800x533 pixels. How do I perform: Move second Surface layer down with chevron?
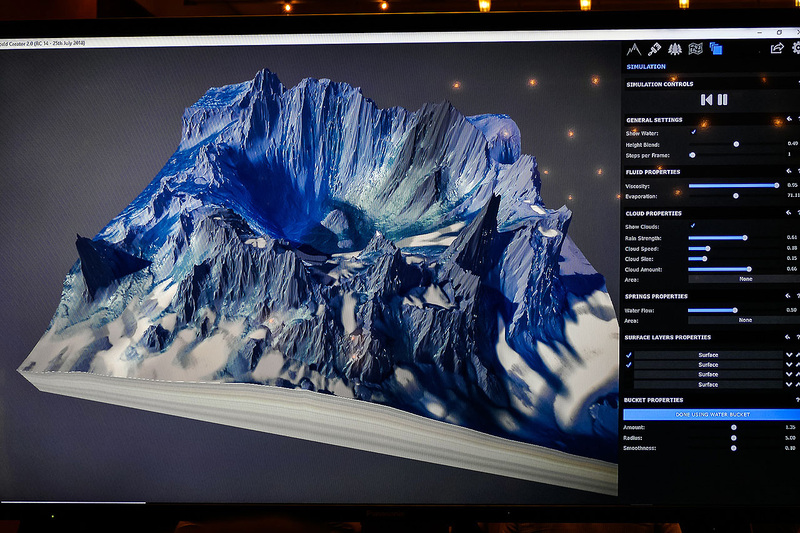point(789,365)
